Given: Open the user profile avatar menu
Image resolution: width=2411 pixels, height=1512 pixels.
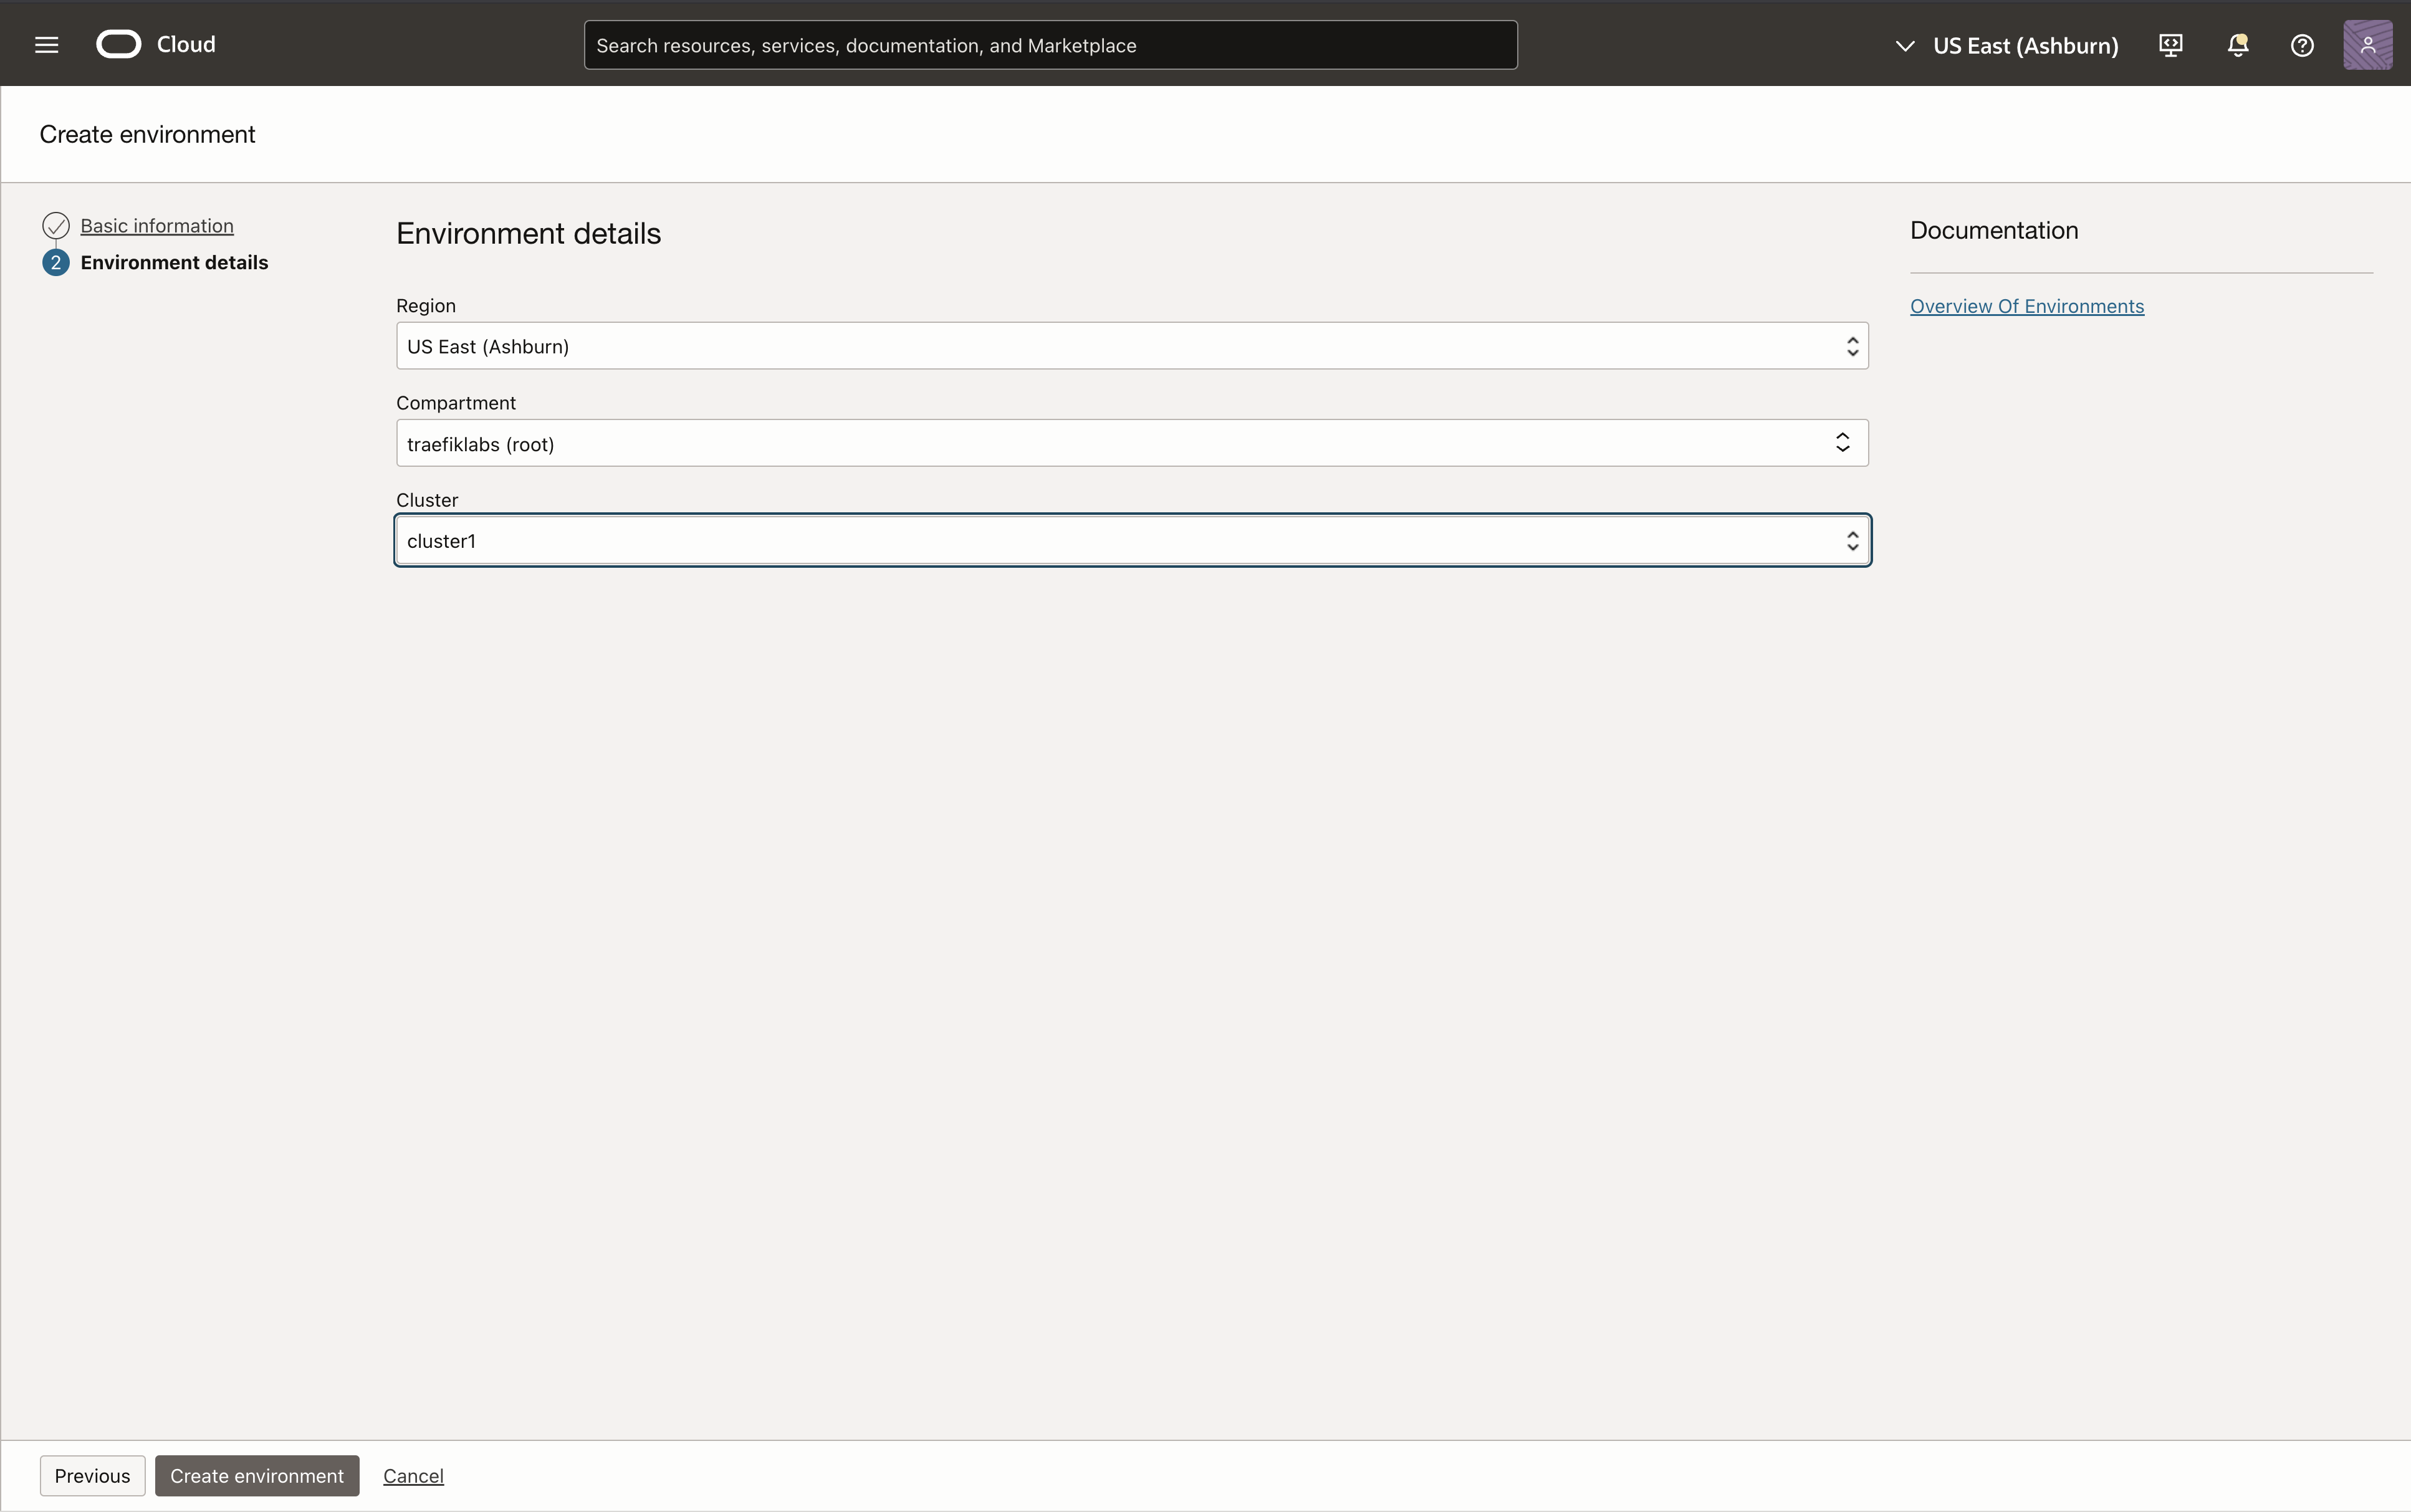Looking at the screenshot, I should [x=2367, y=45].
